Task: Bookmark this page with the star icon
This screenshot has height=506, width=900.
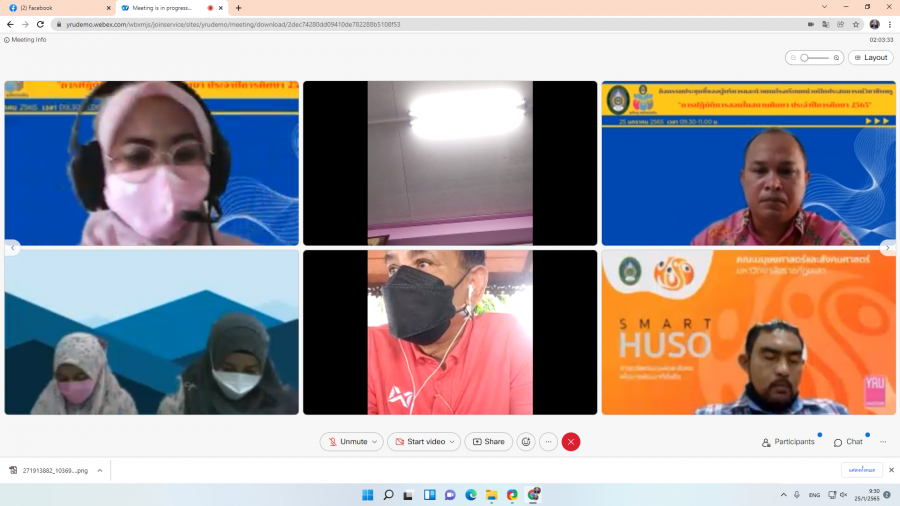Action: [856, 24]
